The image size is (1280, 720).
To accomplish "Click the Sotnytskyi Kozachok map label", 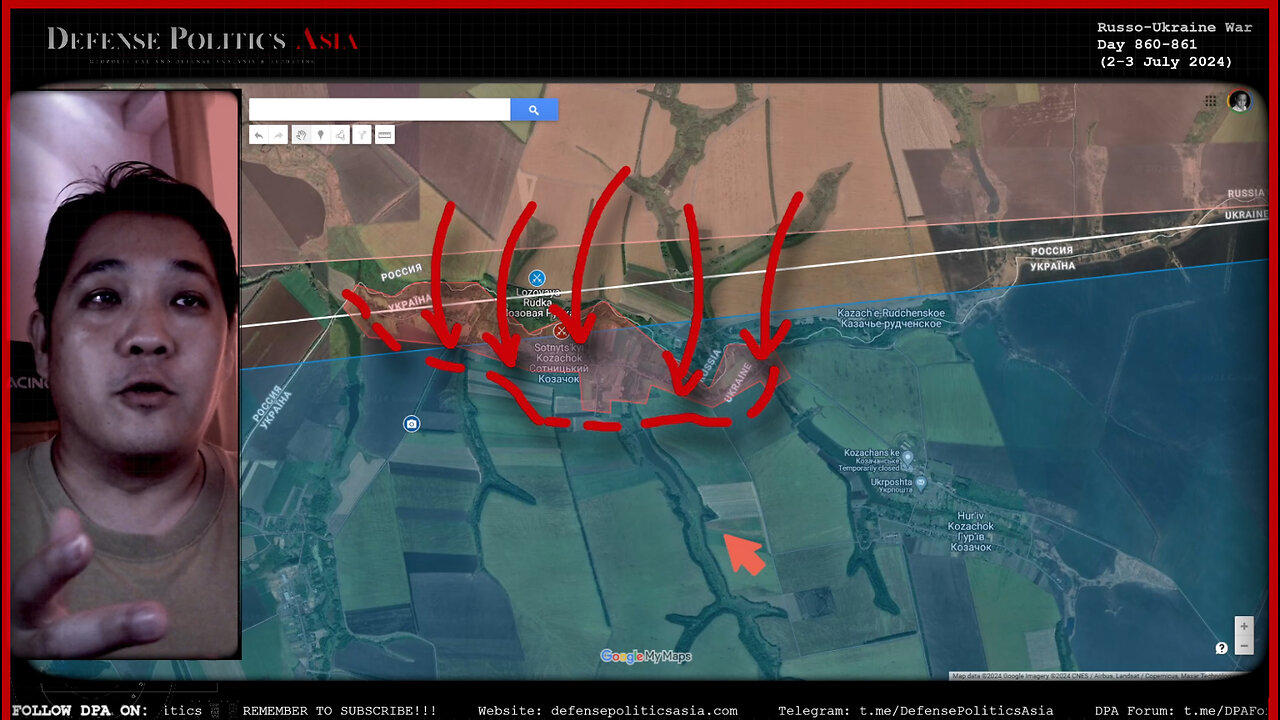I will (560, 364).
